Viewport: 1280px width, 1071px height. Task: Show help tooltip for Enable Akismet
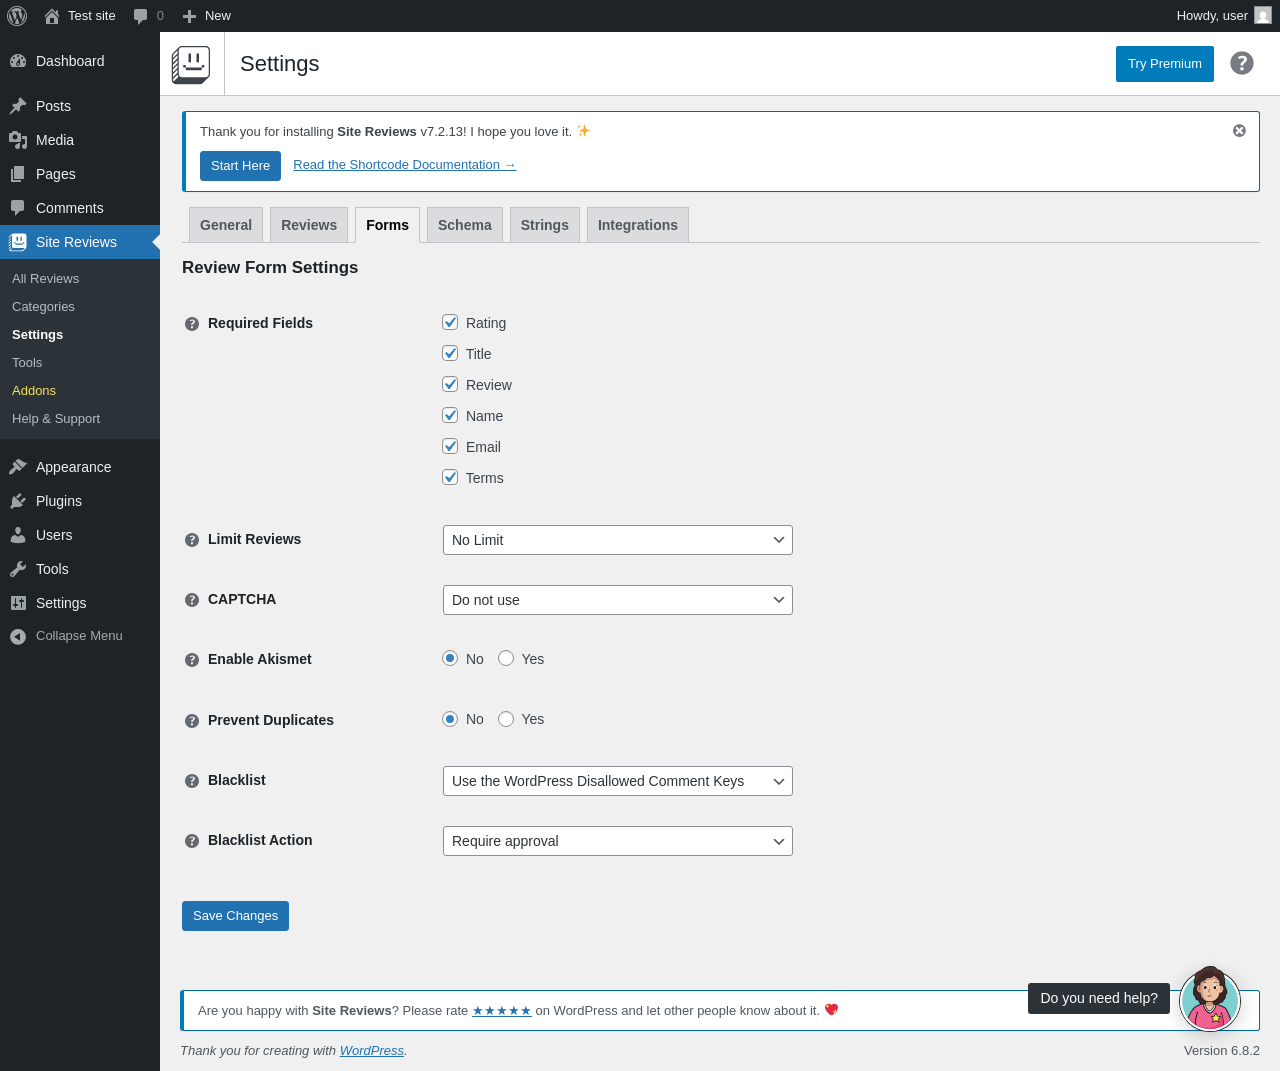coord(192,660)
